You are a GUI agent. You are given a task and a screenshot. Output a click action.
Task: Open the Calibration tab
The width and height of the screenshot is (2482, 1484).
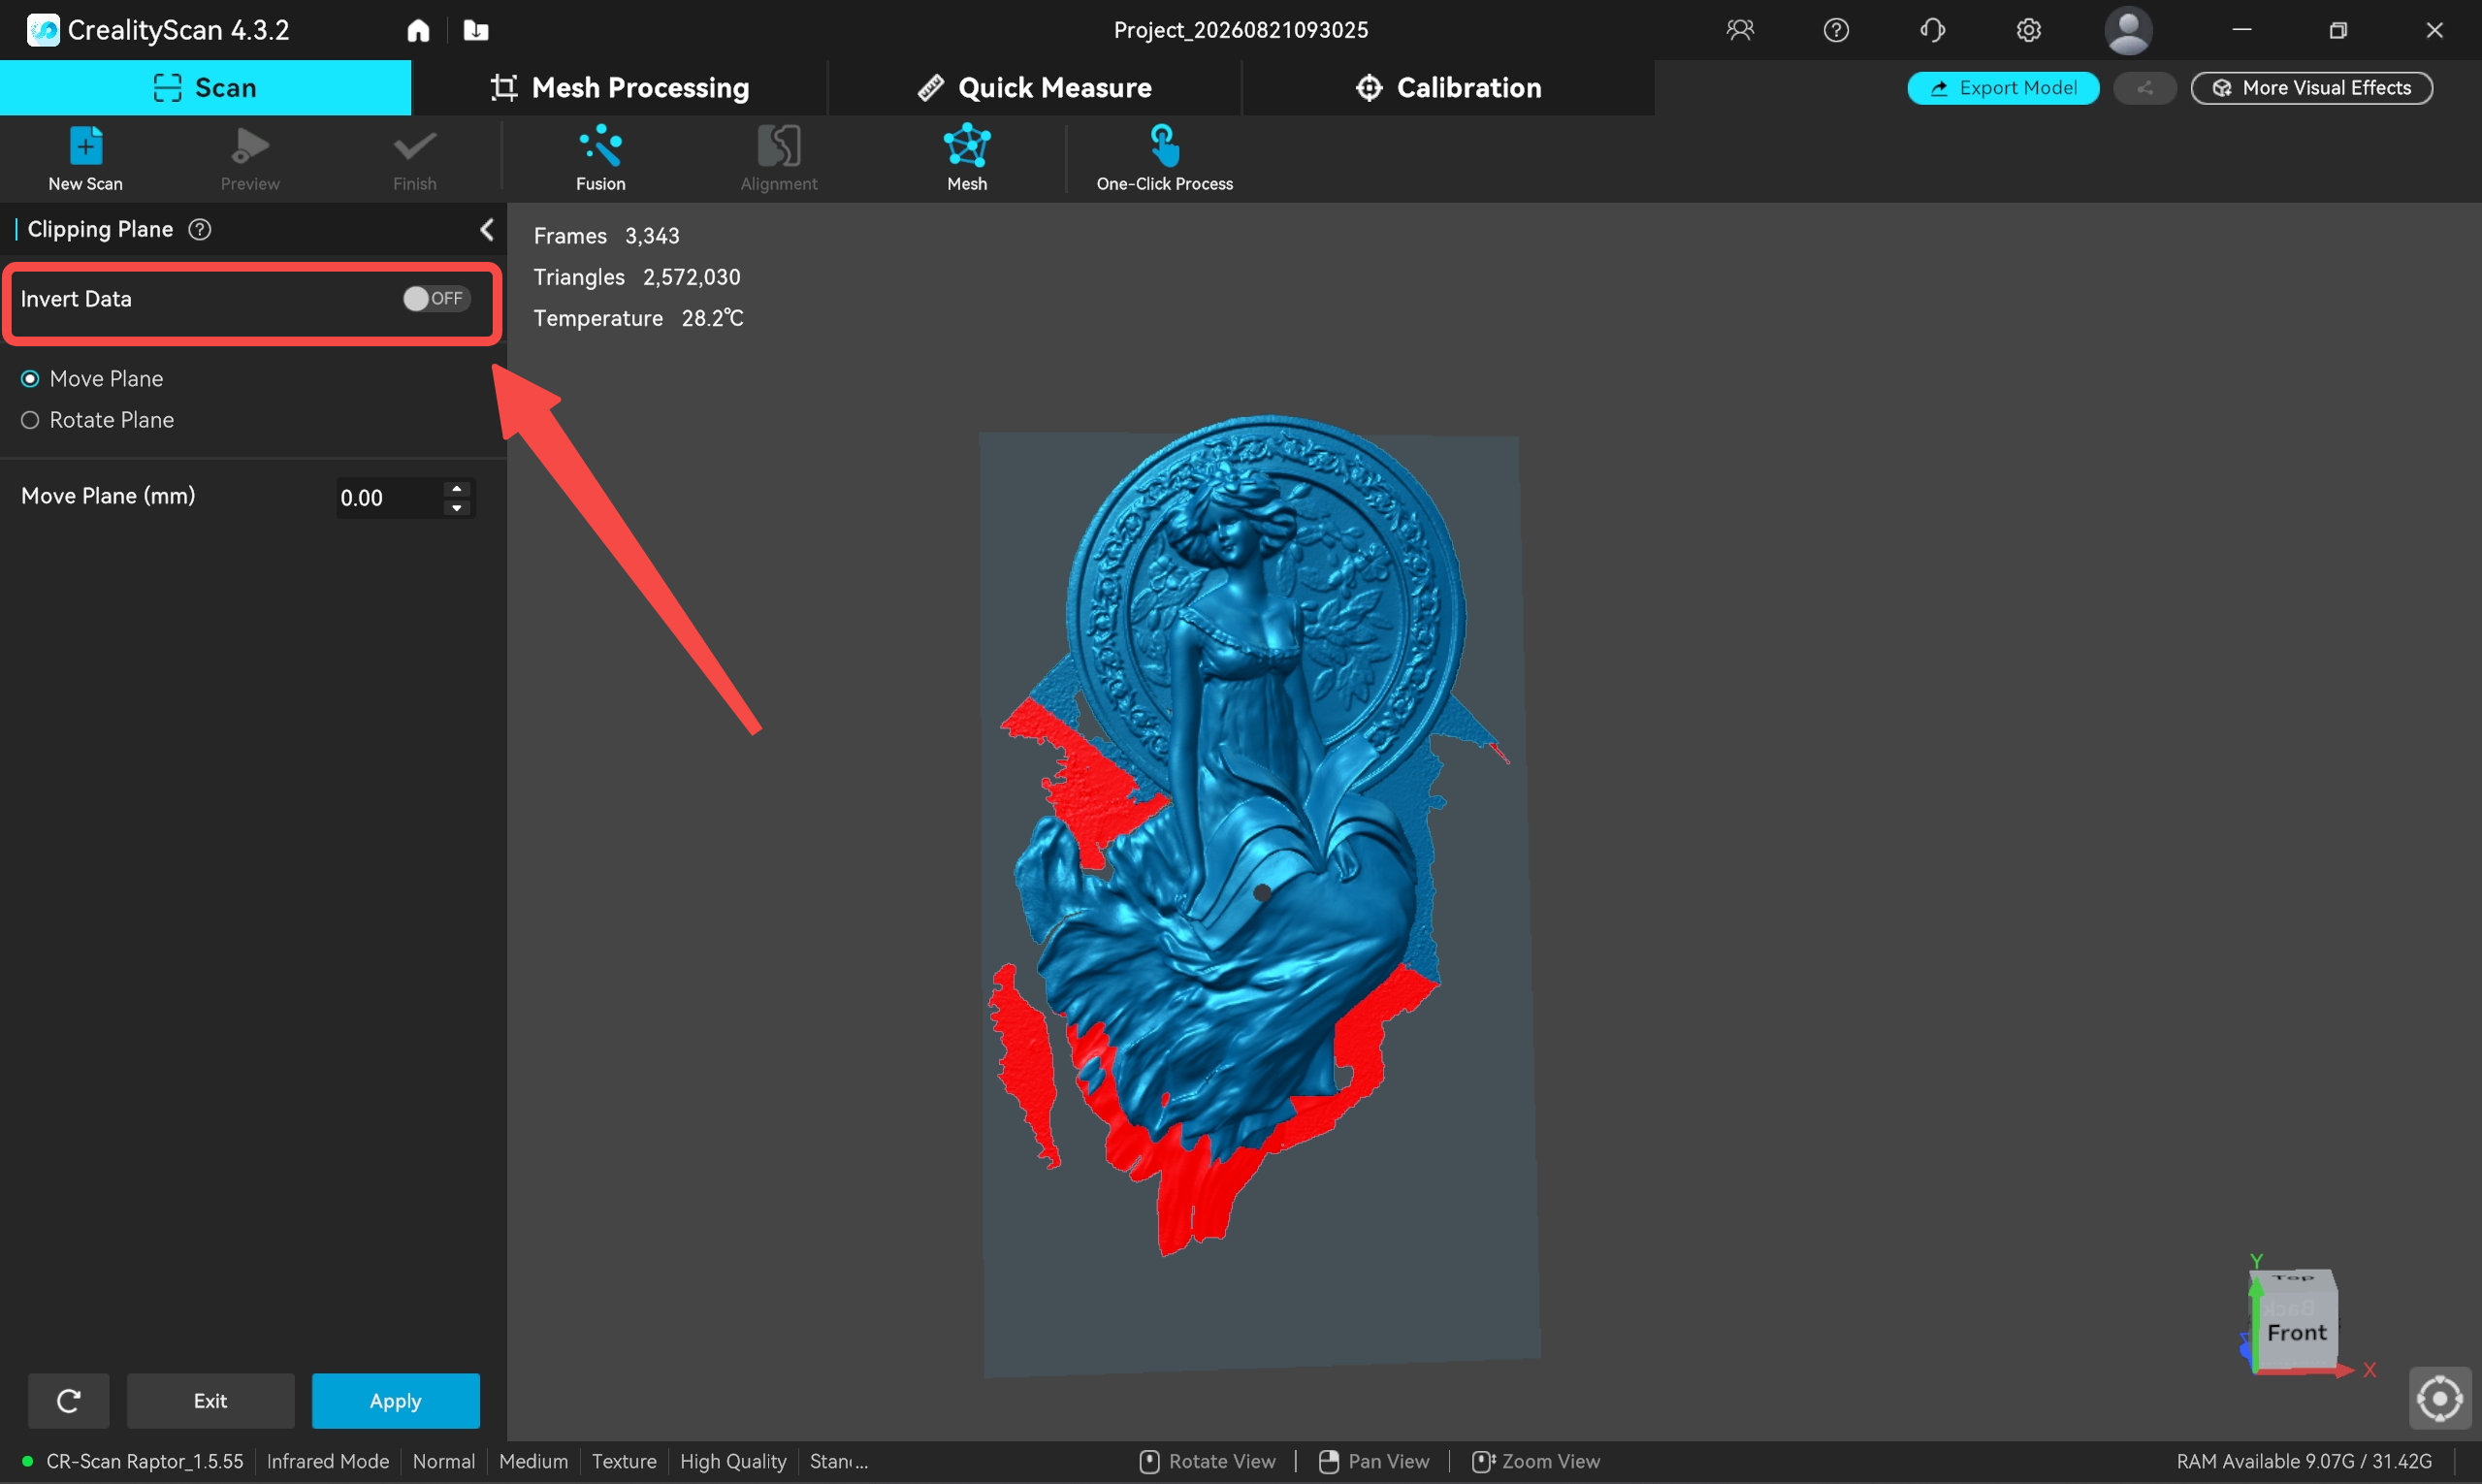[1448, 88]
